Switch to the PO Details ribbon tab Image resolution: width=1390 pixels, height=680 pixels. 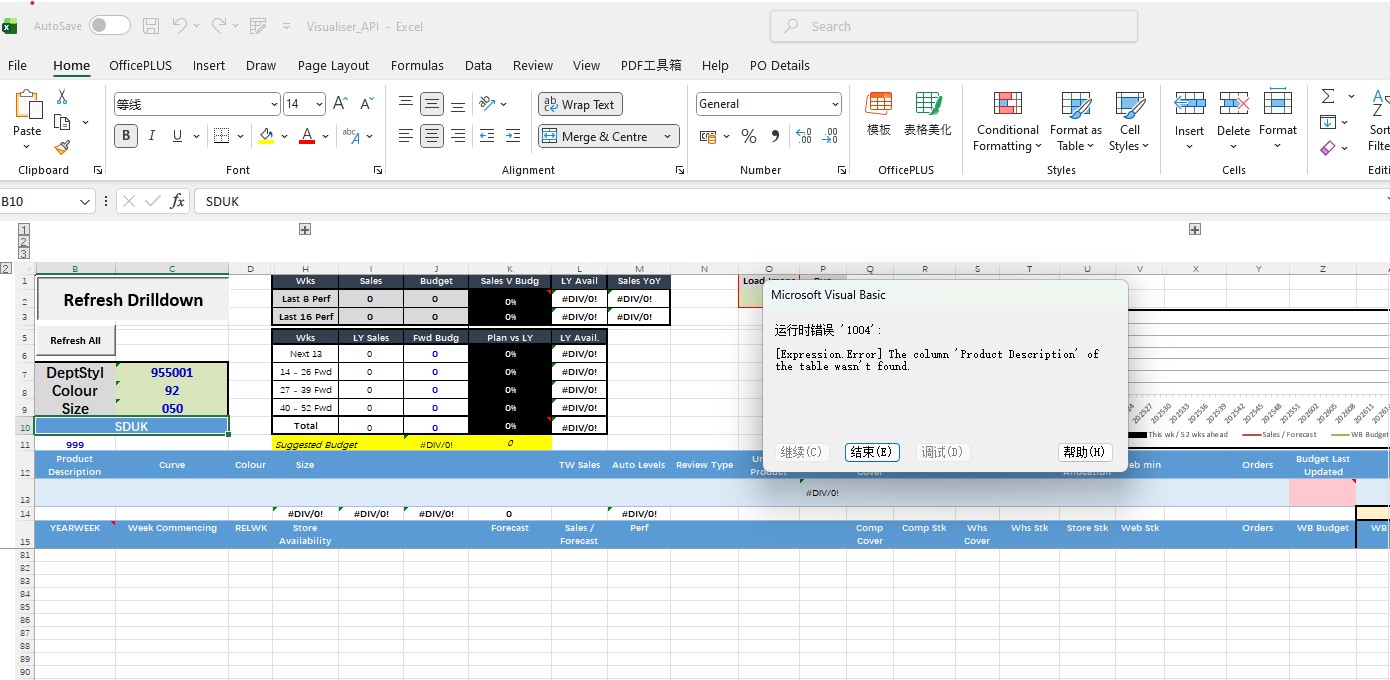pos(780,65)
